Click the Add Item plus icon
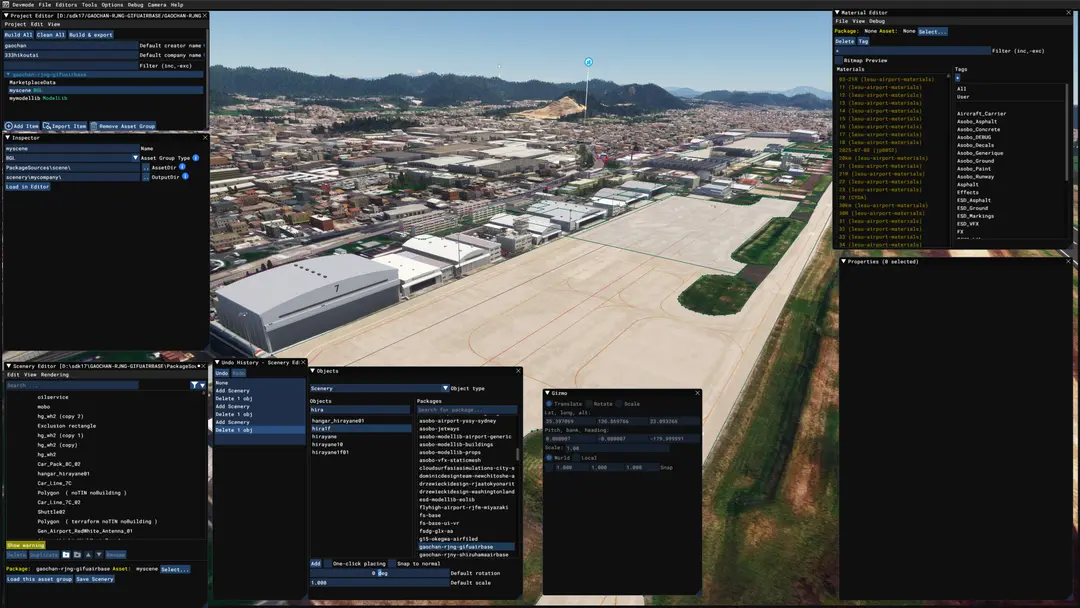1080x608 pixels. 9,126
